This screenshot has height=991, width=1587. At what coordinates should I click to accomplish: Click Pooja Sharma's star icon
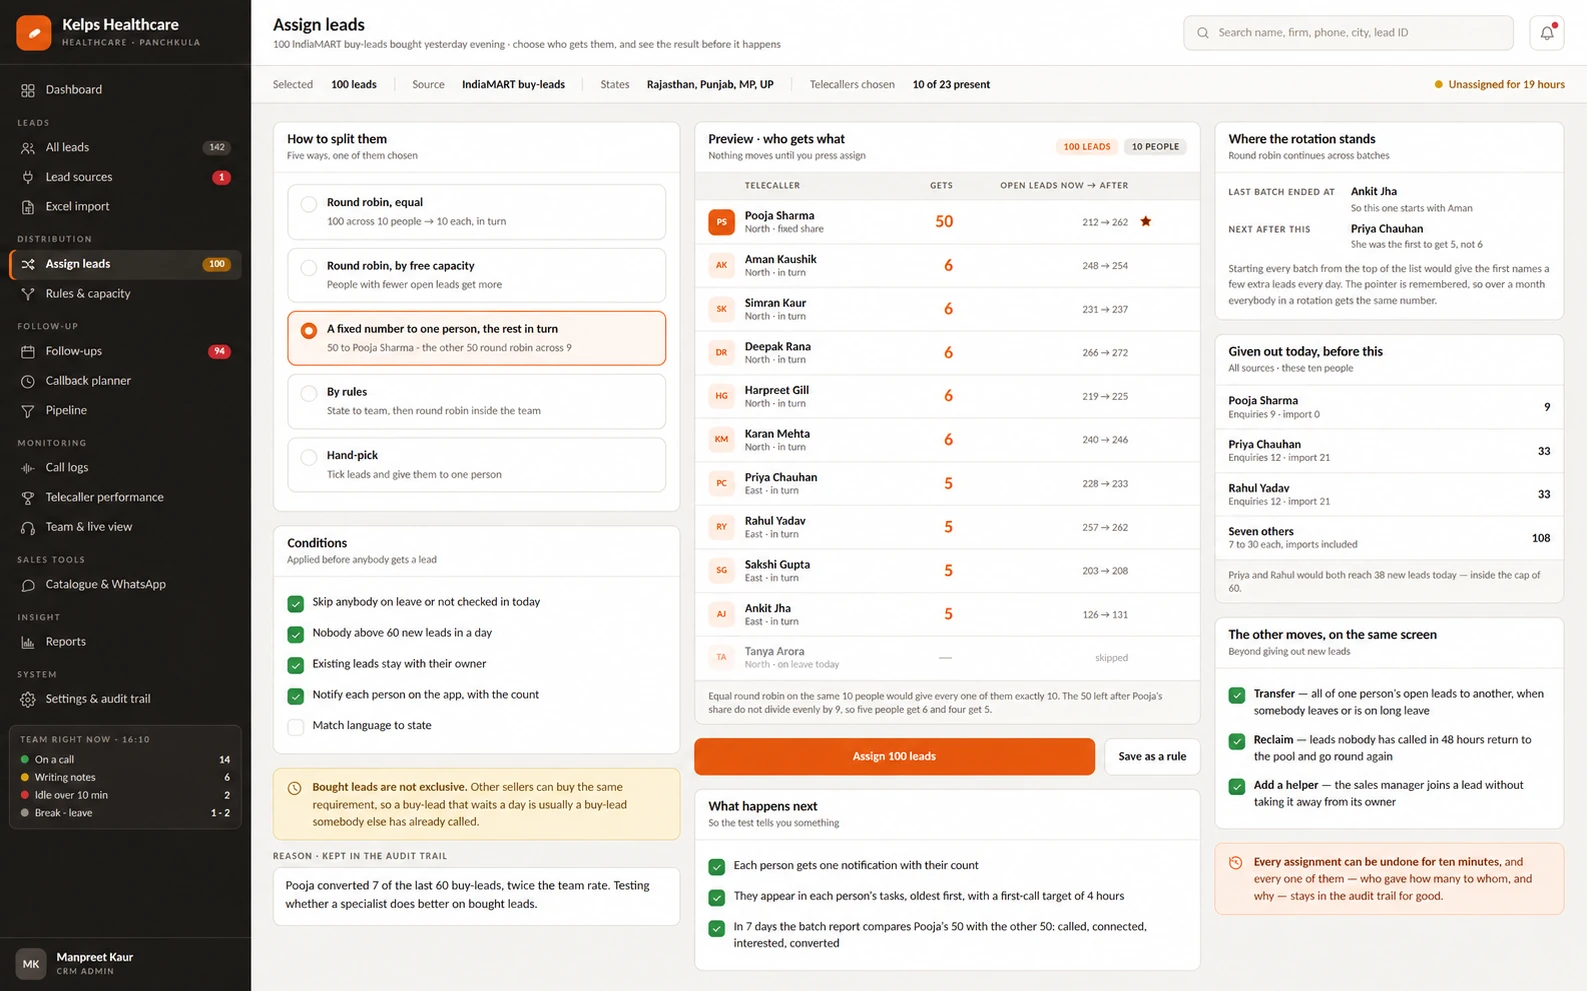(x=1146, y=221)
